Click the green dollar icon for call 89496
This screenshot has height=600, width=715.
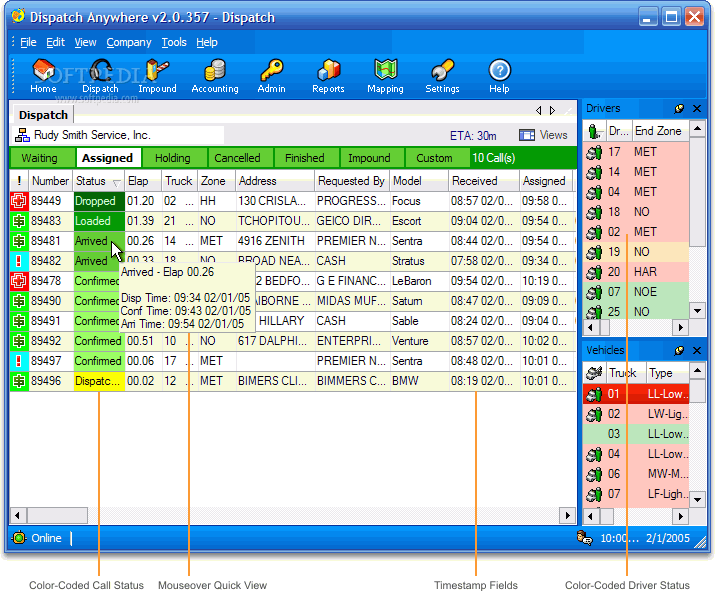[x=19, y=381]
